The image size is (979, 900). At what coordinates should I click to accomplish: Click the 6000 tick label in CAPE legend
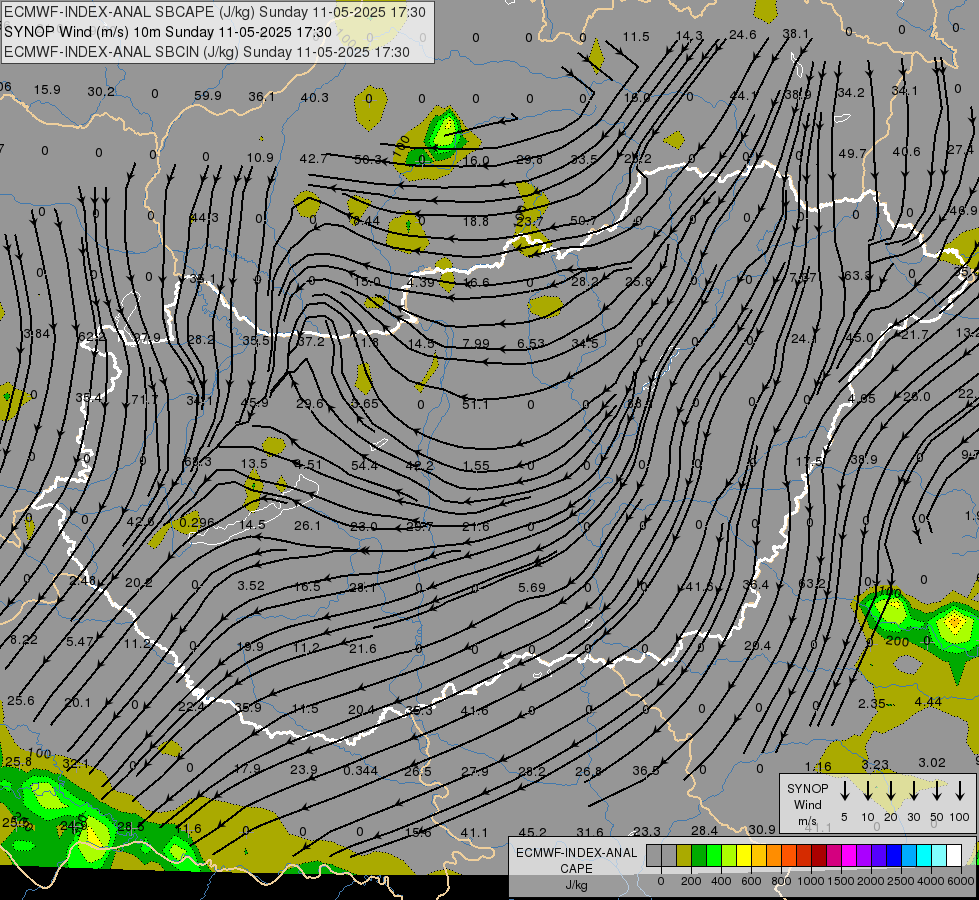[961, 881]
